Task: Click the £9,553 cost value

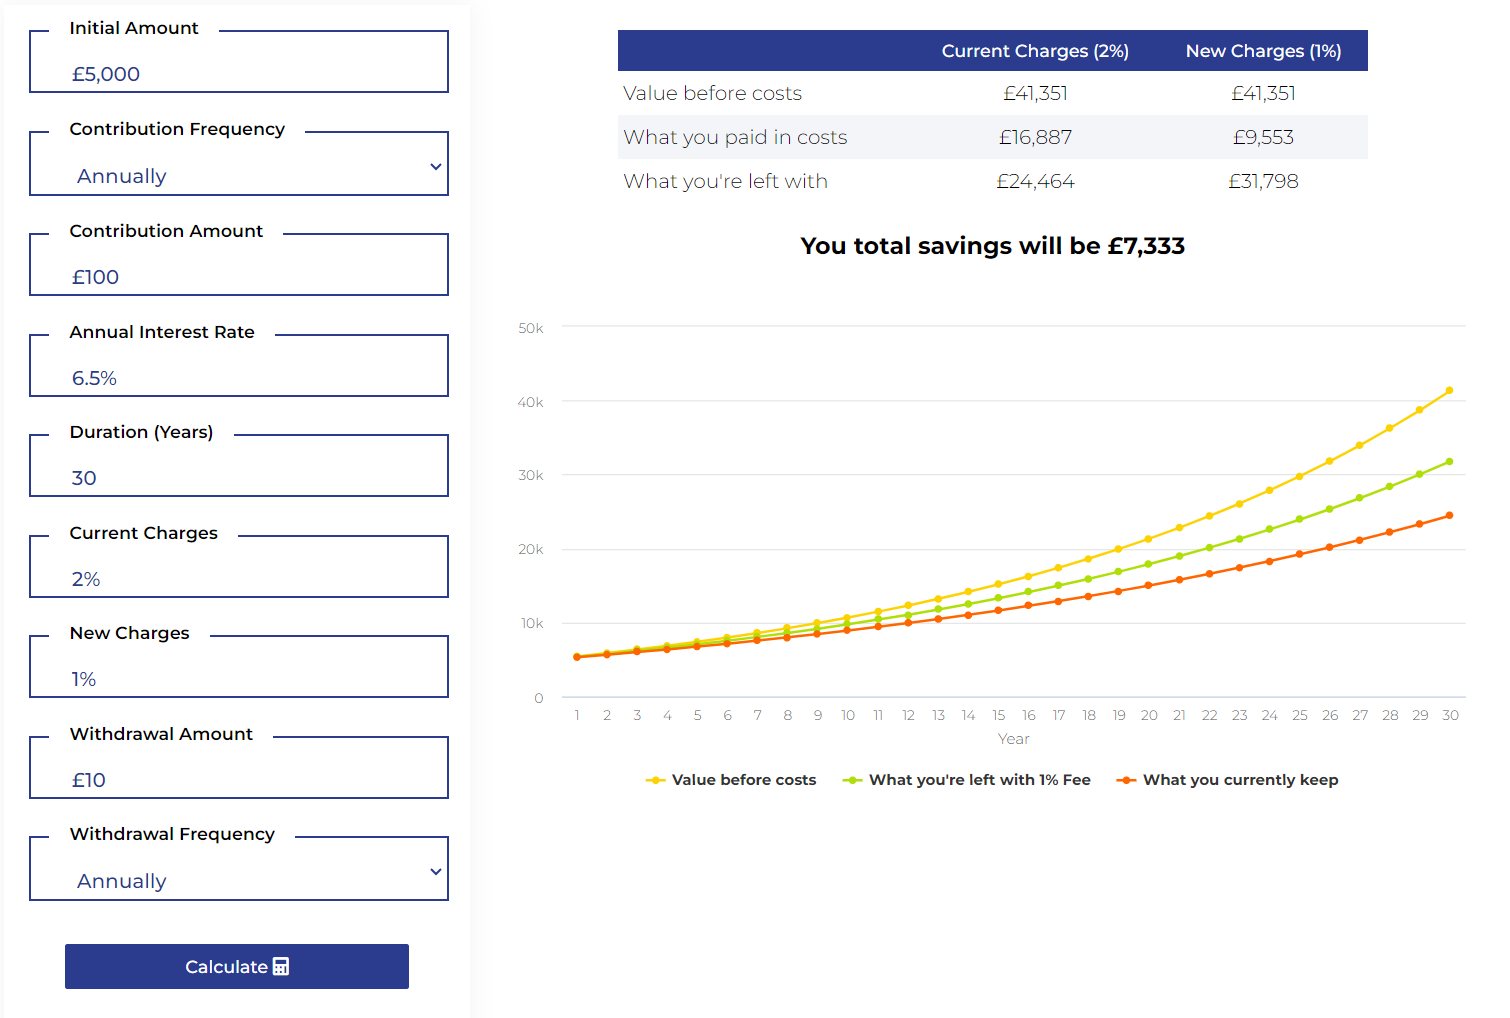Action: (x=1263, y=137)
